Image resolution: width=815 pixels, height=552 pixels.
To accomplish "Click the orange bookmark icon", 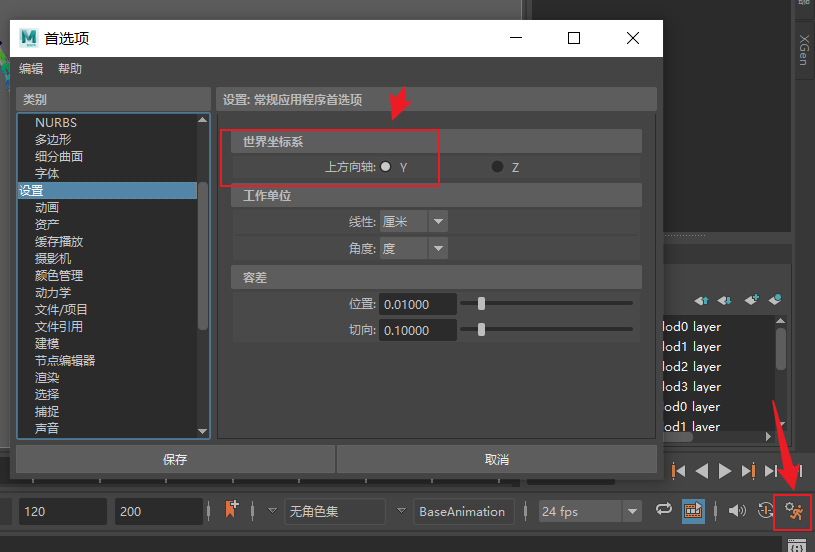I will (x=231, y=509).
